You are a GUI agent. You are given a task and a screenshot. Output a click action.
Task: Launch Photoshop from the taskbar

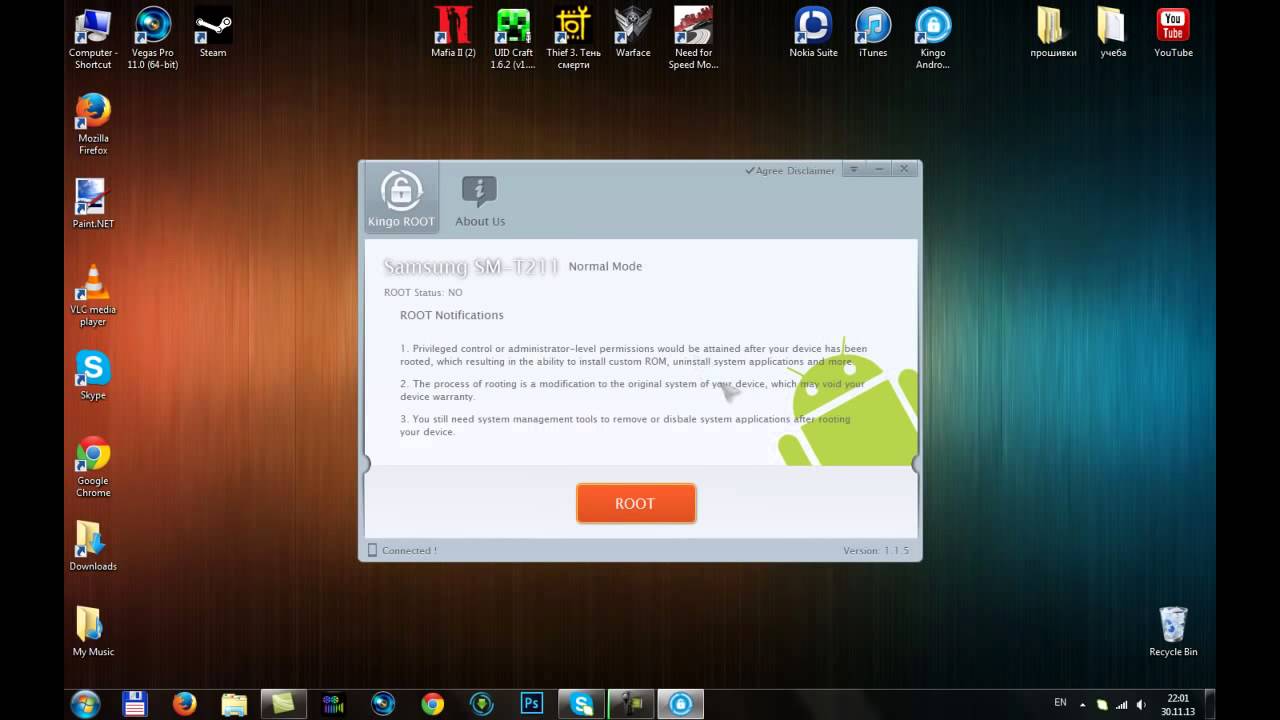tap(532, 704)
